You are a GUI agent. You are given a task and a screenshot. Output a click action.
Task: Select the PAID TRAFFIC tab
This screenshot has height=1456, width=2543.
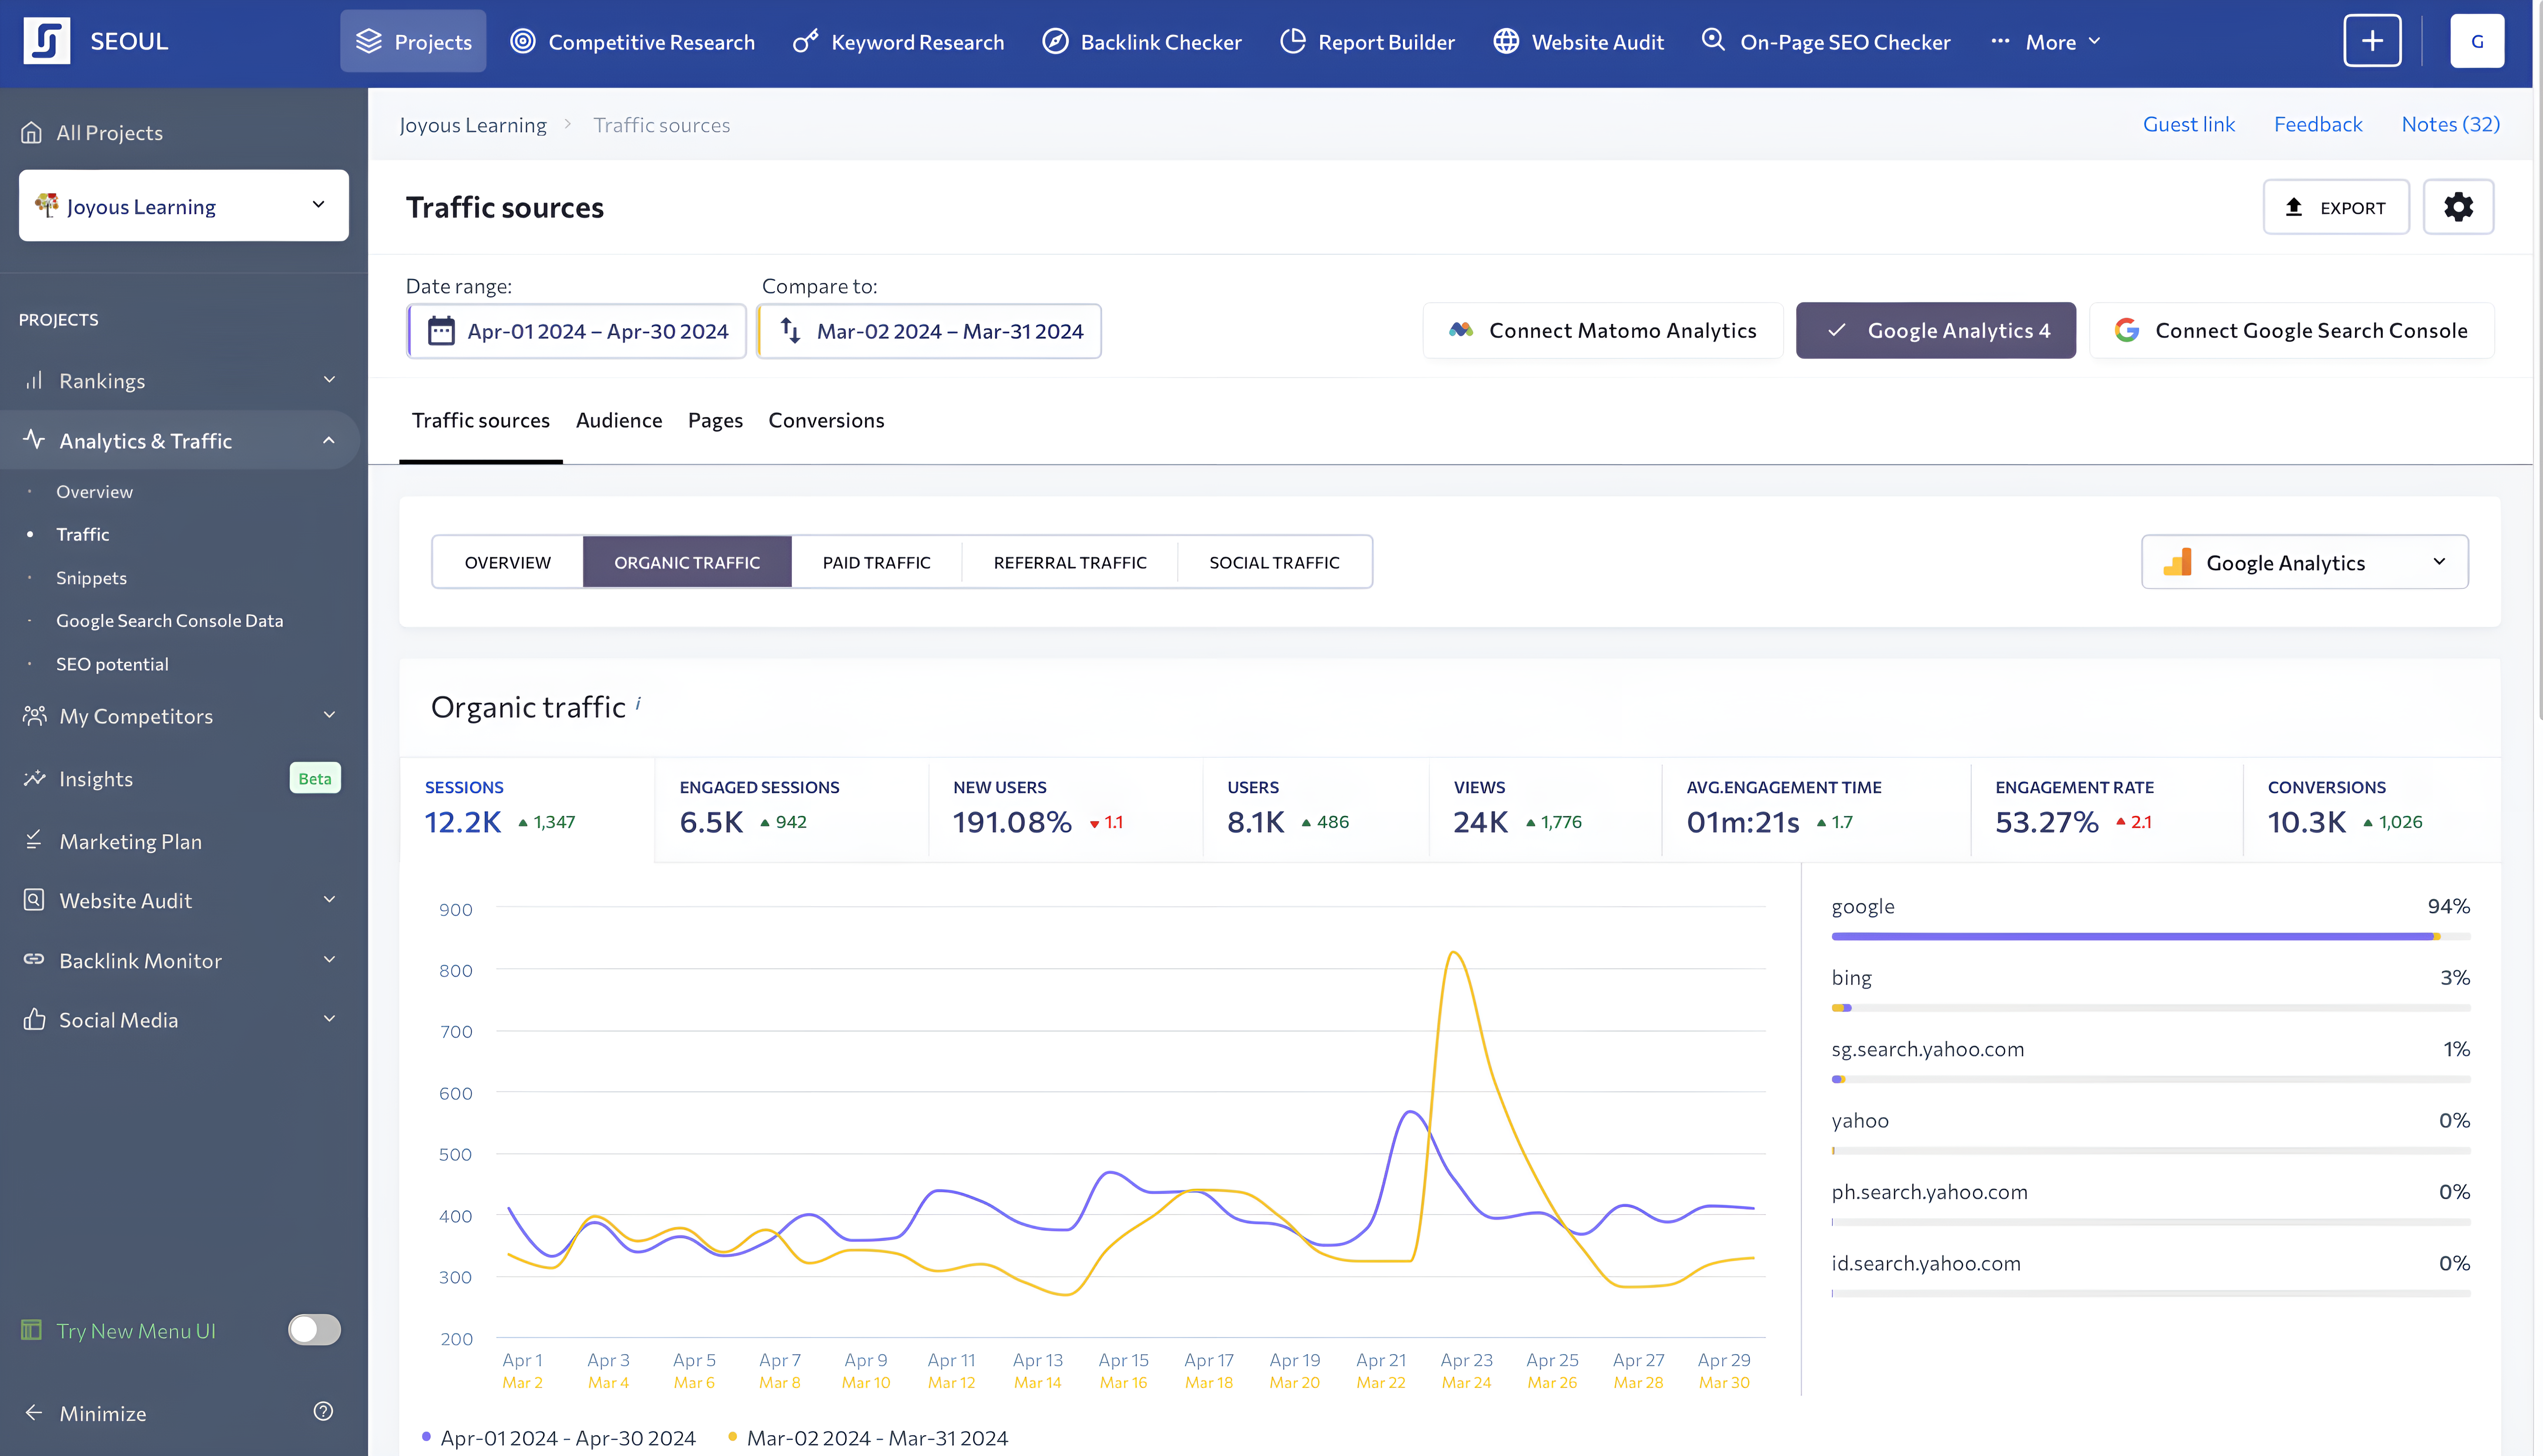(876, 562)
